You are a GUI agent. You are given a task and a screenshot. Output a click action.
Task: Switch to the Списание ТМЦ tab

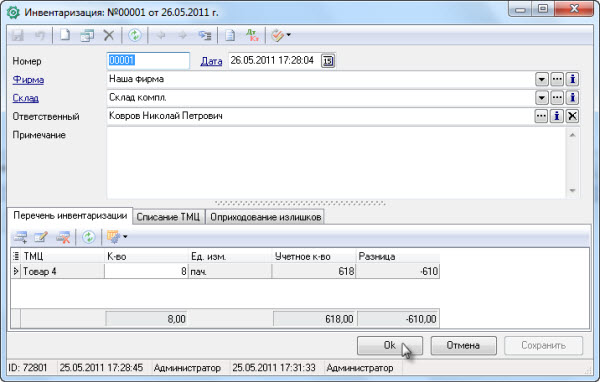tap(168, 217)
